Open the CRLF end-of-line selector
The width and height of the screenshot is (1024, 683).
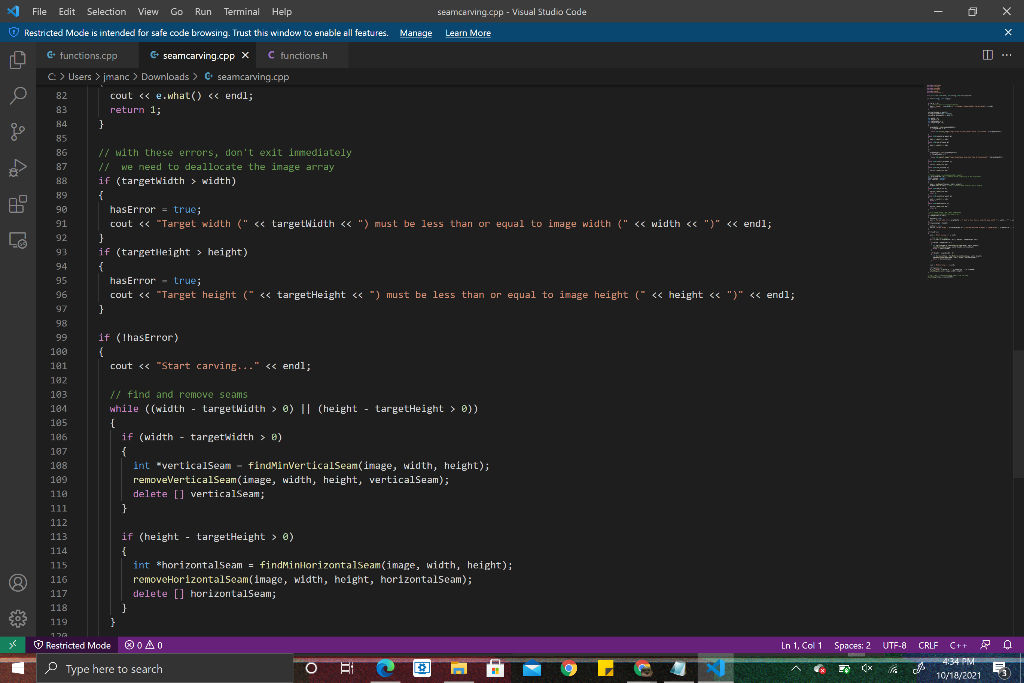(927, 645)
